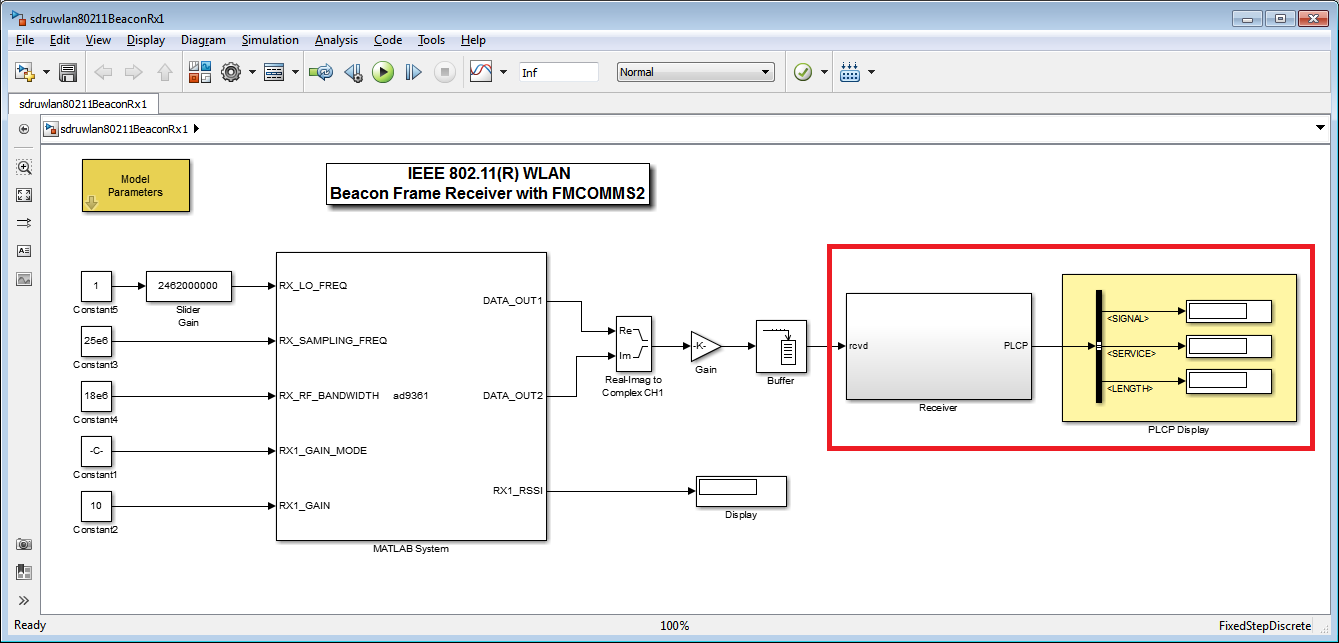This screenshot has height=643, width=1339.
Task: Open the Diagram menu
Action: [x=203, y=40]
